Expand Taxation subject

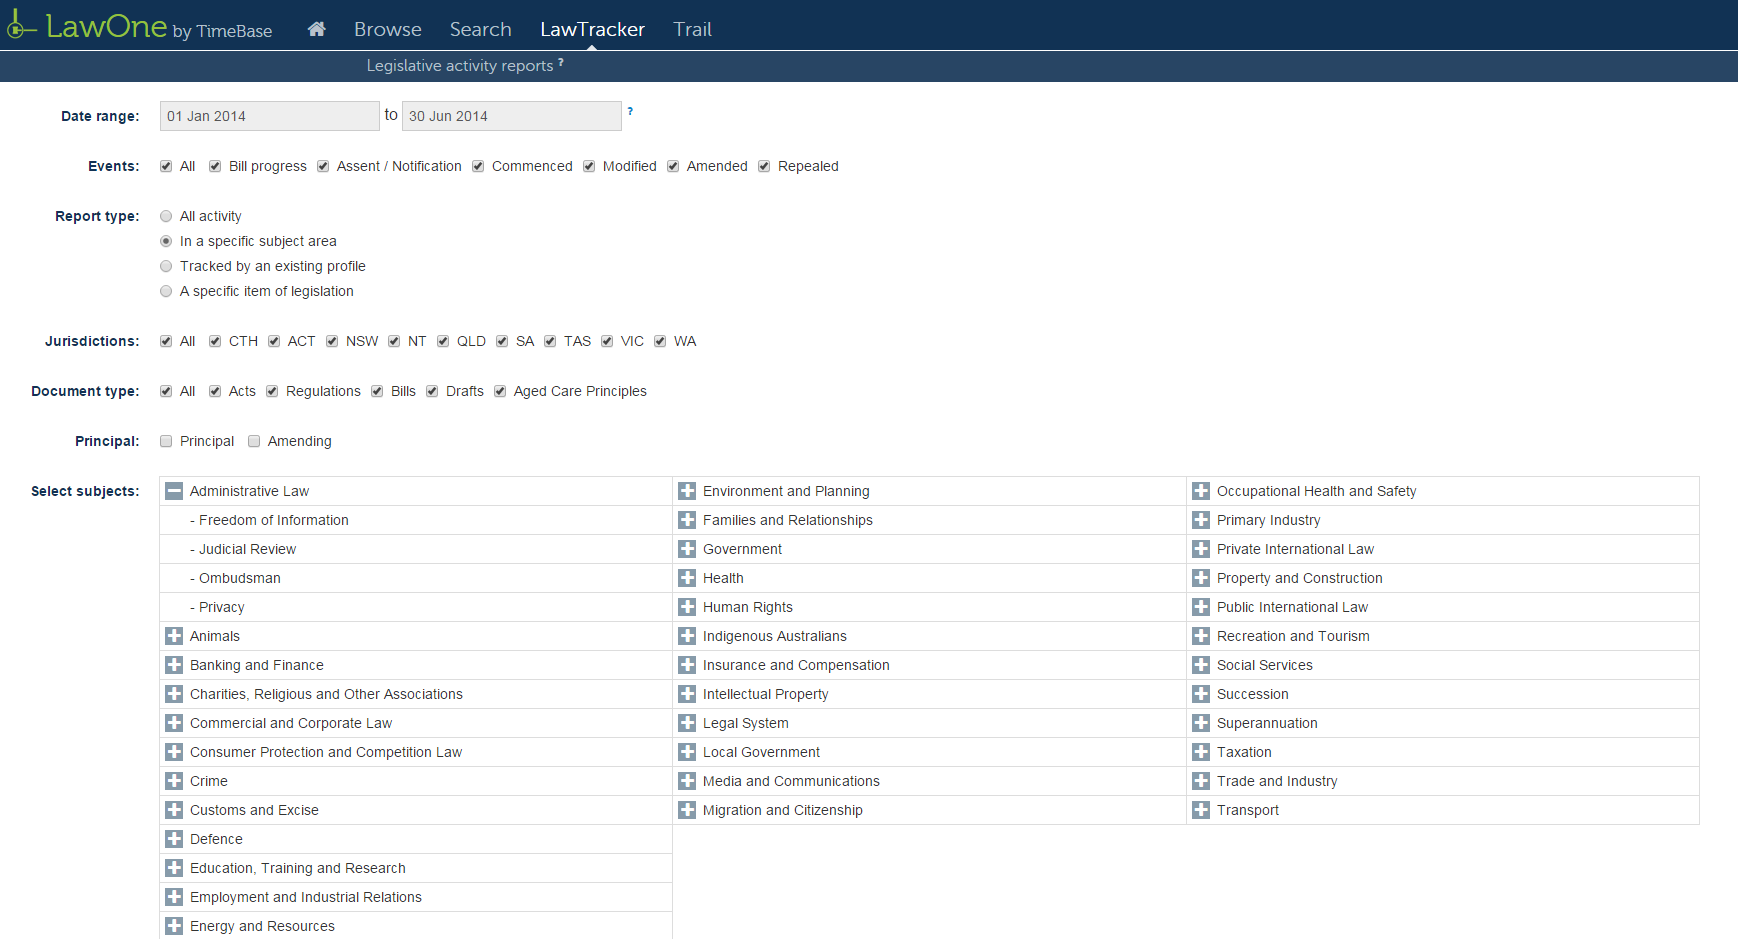click(x=1201, y=752)
